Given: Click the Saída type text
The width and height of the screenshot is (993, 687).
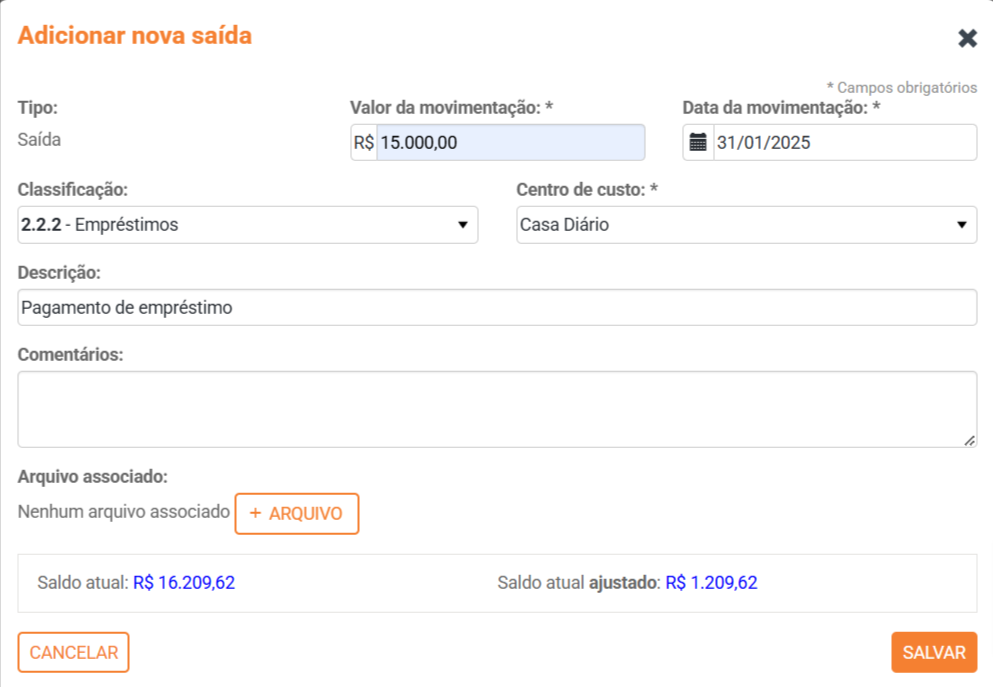Looking at the screenshot, I should (x=39, y=140).
